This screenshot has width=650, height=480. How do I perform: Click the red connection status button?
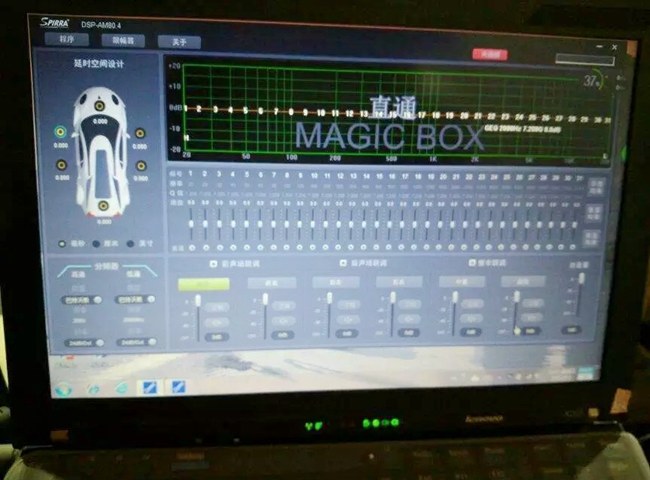pyautogui.click(x=490, y=54)
